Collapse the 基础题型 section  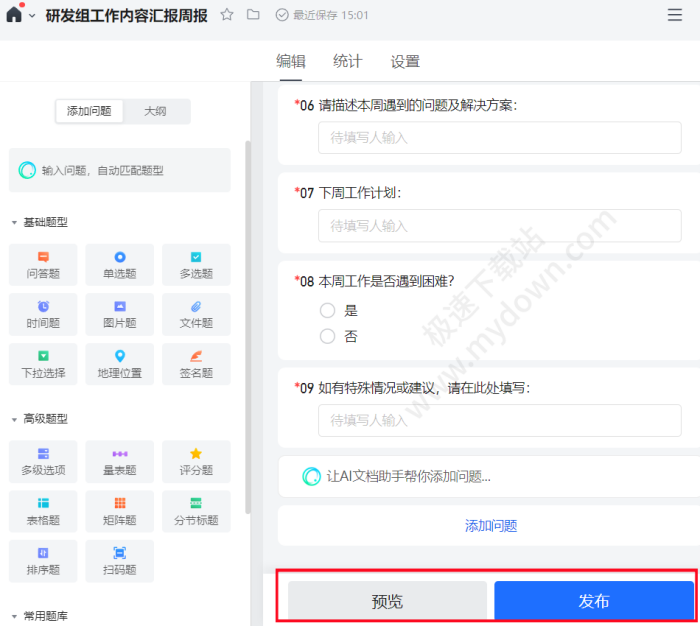(15, 222)
